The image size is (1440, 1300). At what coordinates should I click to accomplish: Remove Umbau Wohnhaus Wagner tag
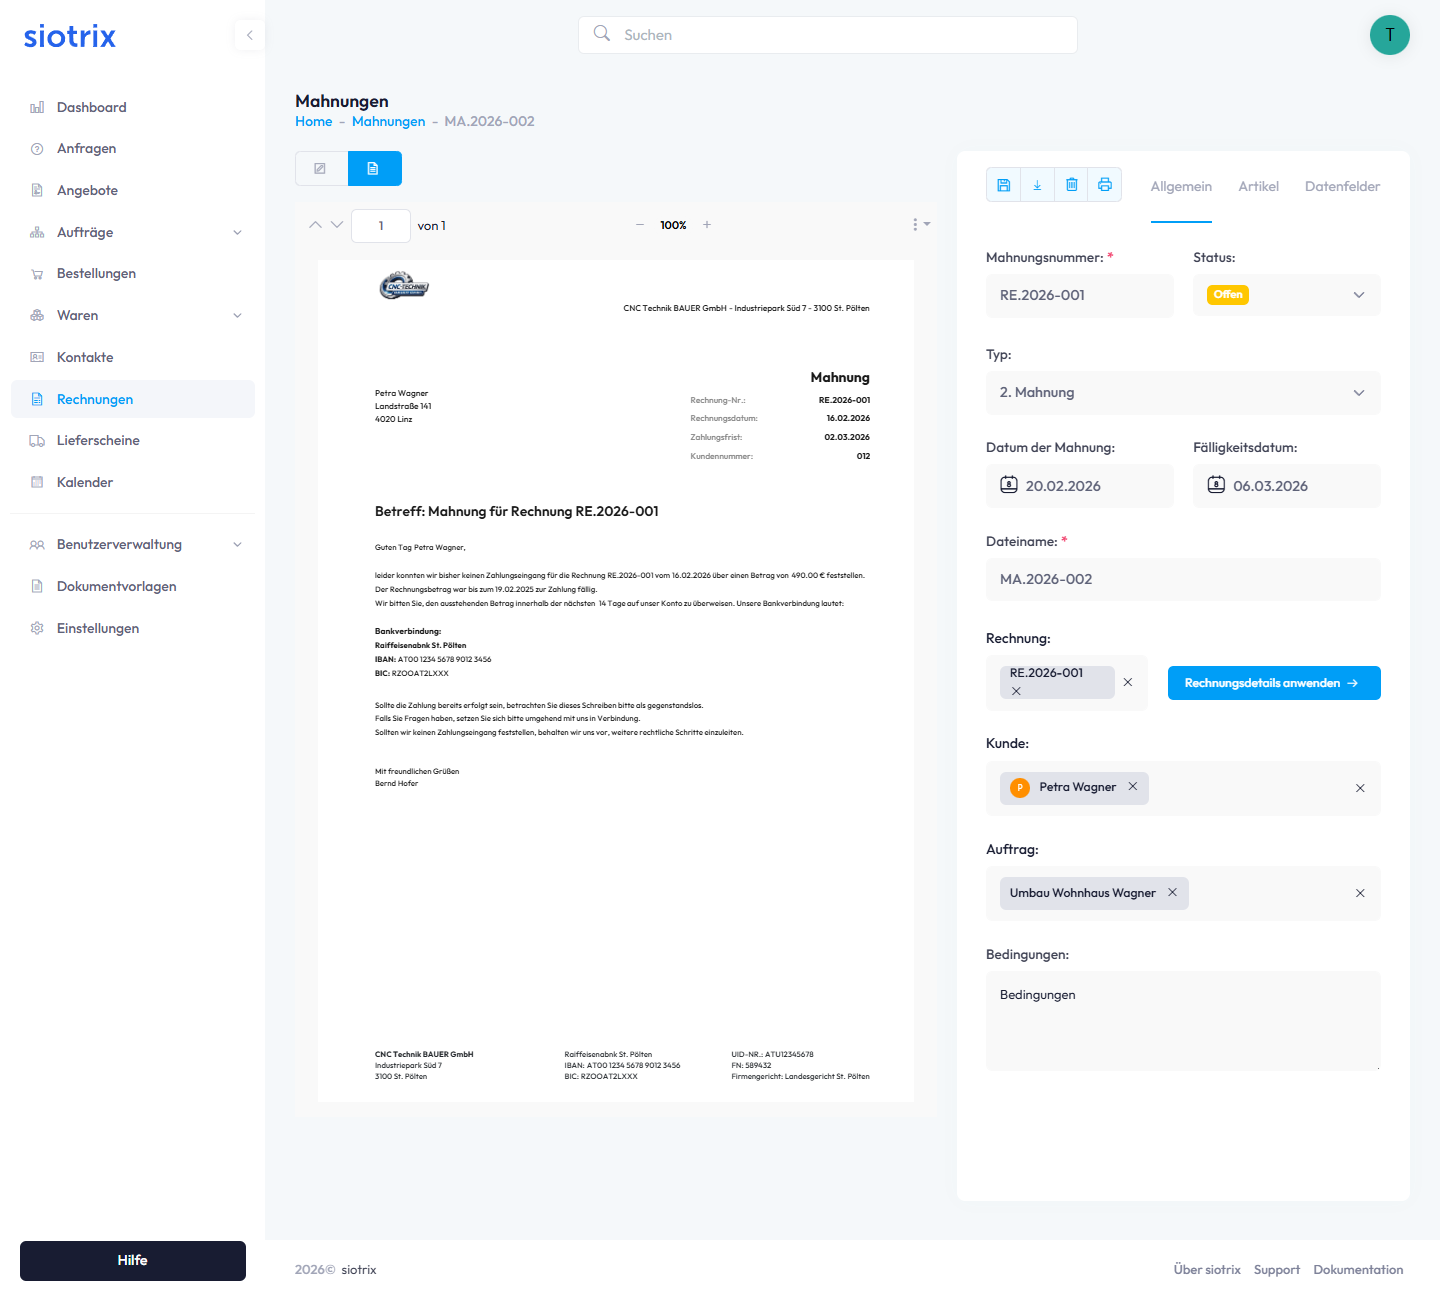(1172, 892)
